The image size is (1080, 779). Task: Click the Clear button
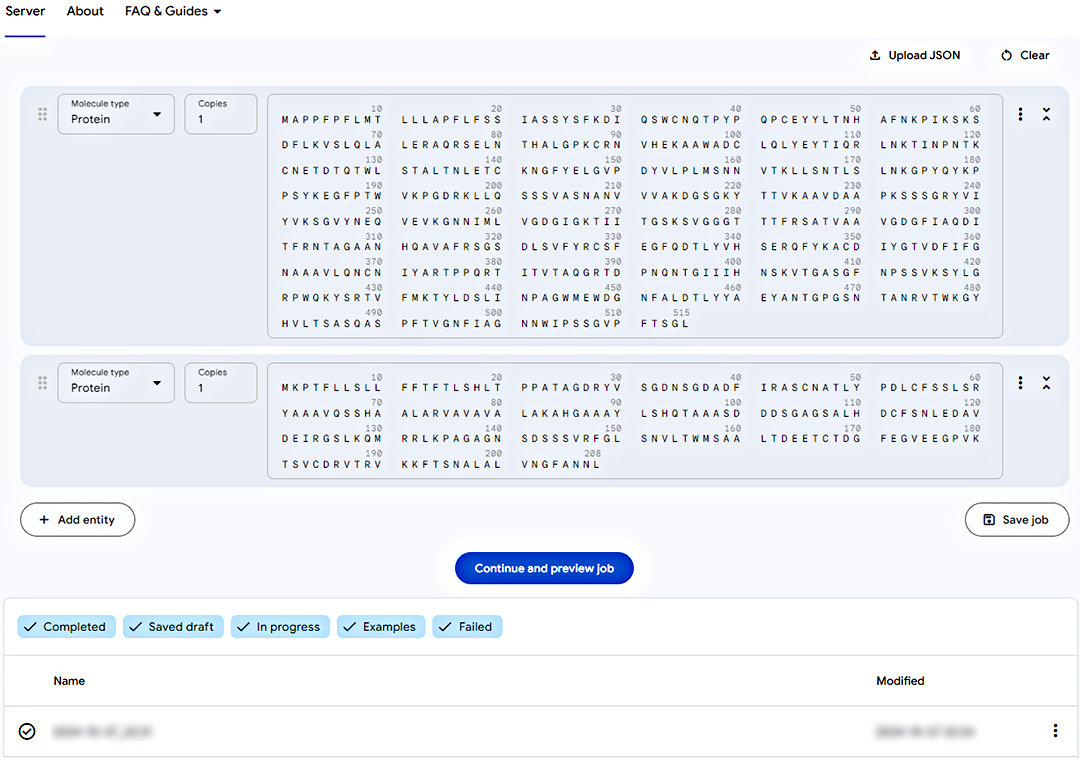1025,55
